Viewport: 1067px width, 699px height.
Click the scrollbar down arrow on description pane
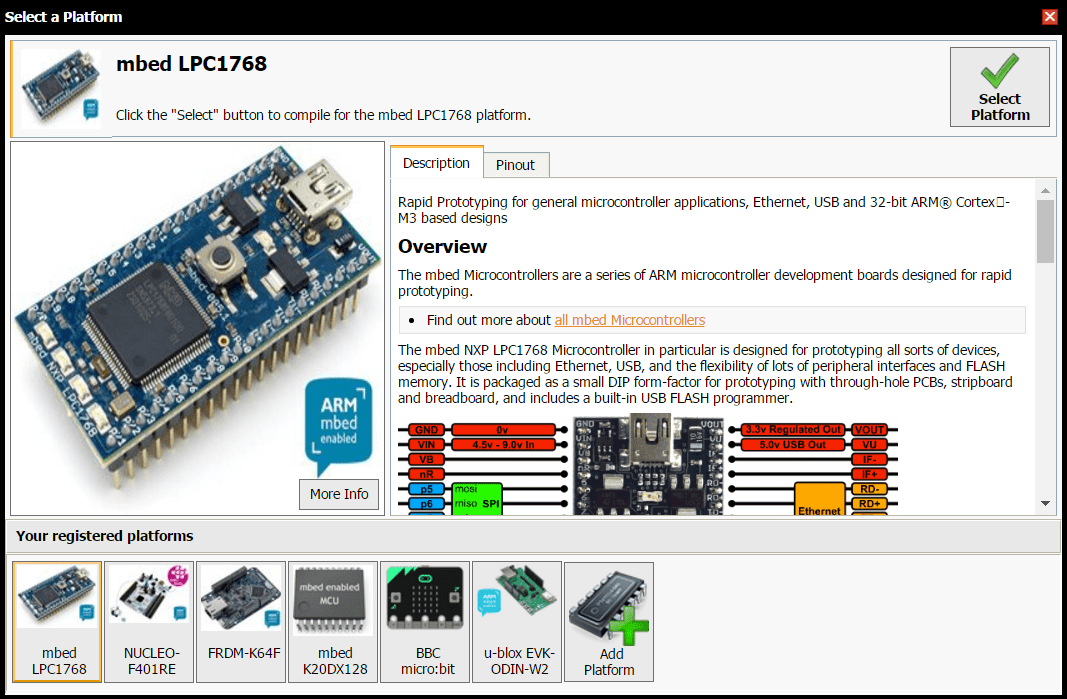click(1047, 502)
